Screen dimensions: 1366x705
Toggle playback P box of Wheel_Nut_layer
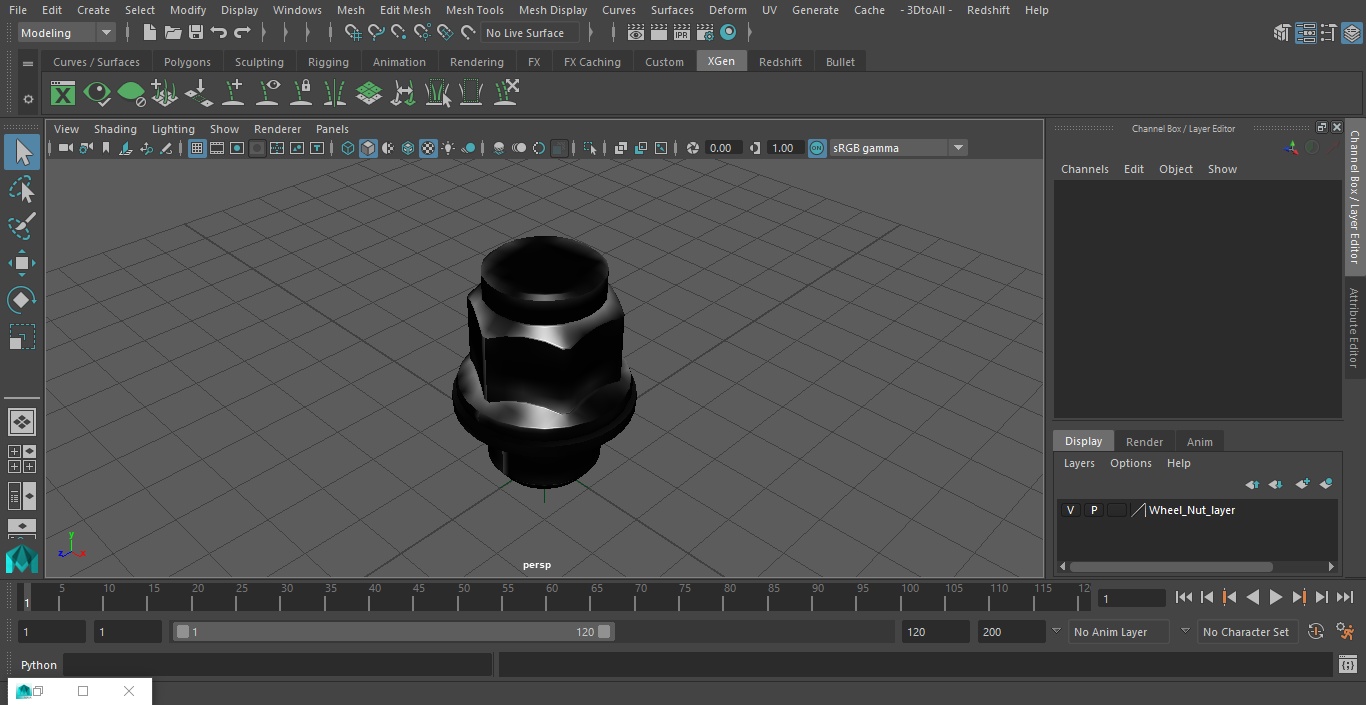(x=1093, y=510)
